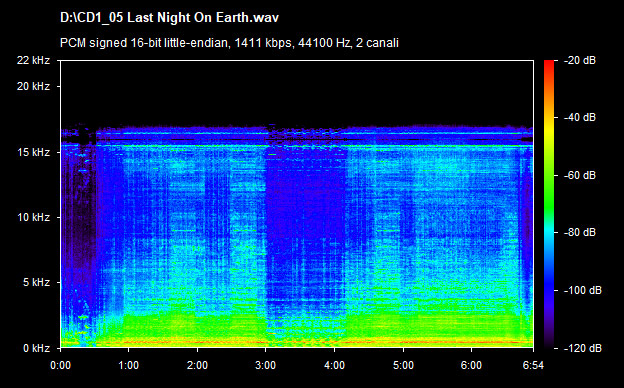This screenshot has height=388, width=624.
Task: Select the 6:54 end time marker
Action: (533, 365)
